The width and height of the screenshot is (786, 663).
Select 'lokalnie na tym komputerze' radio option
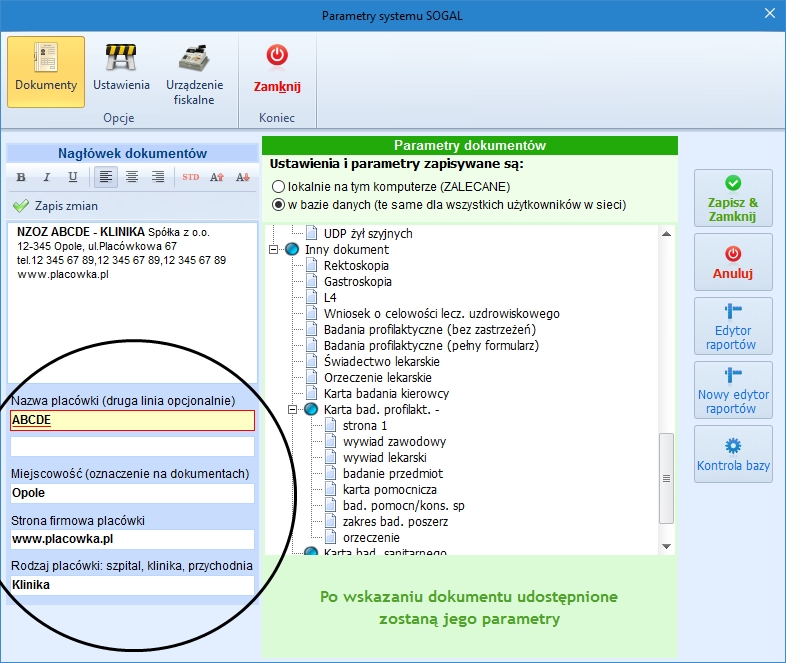coord(278,187)
